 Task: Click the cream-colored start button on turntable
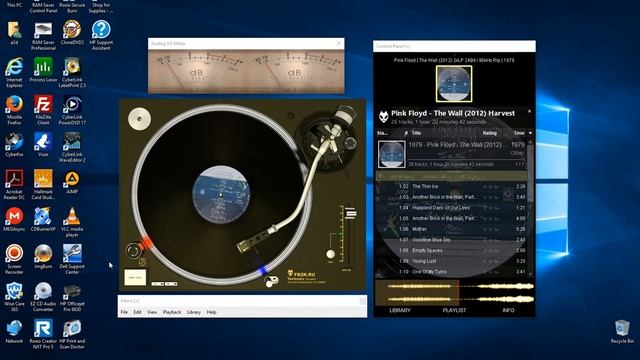coord(135,277)
